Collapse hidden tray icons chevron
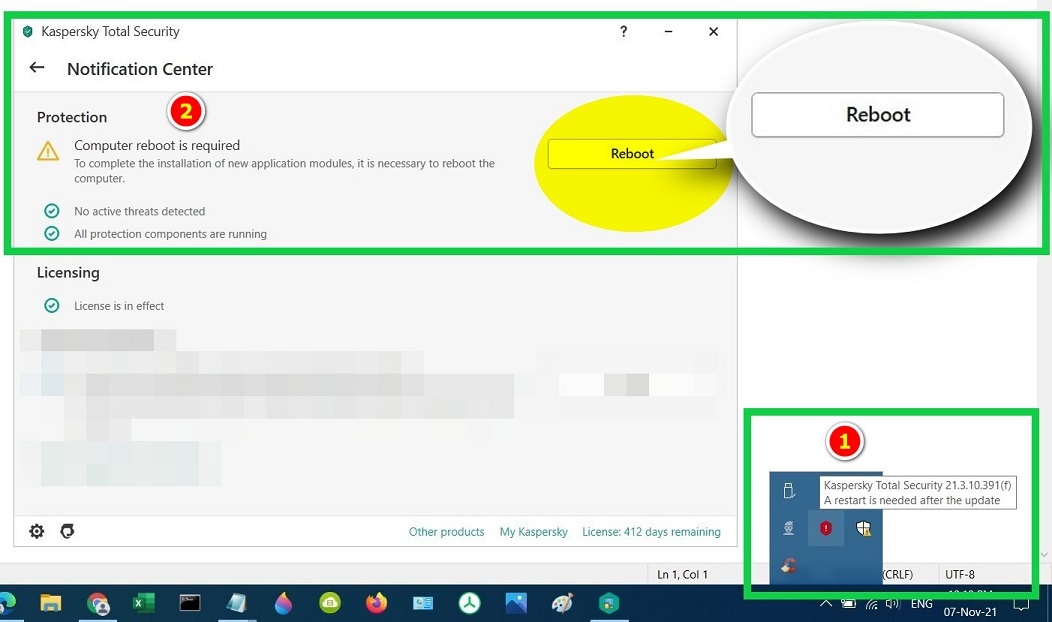This screenshot has width=1052, height=622. [826, 603]
